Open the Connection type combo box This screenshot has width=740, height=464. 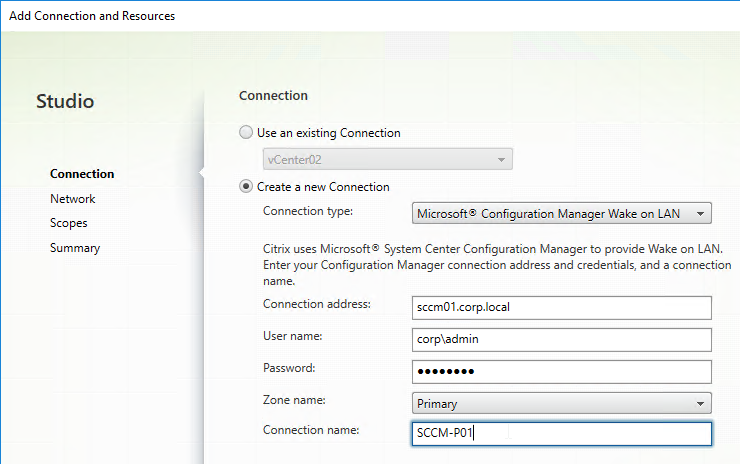(x=562, y=213)
